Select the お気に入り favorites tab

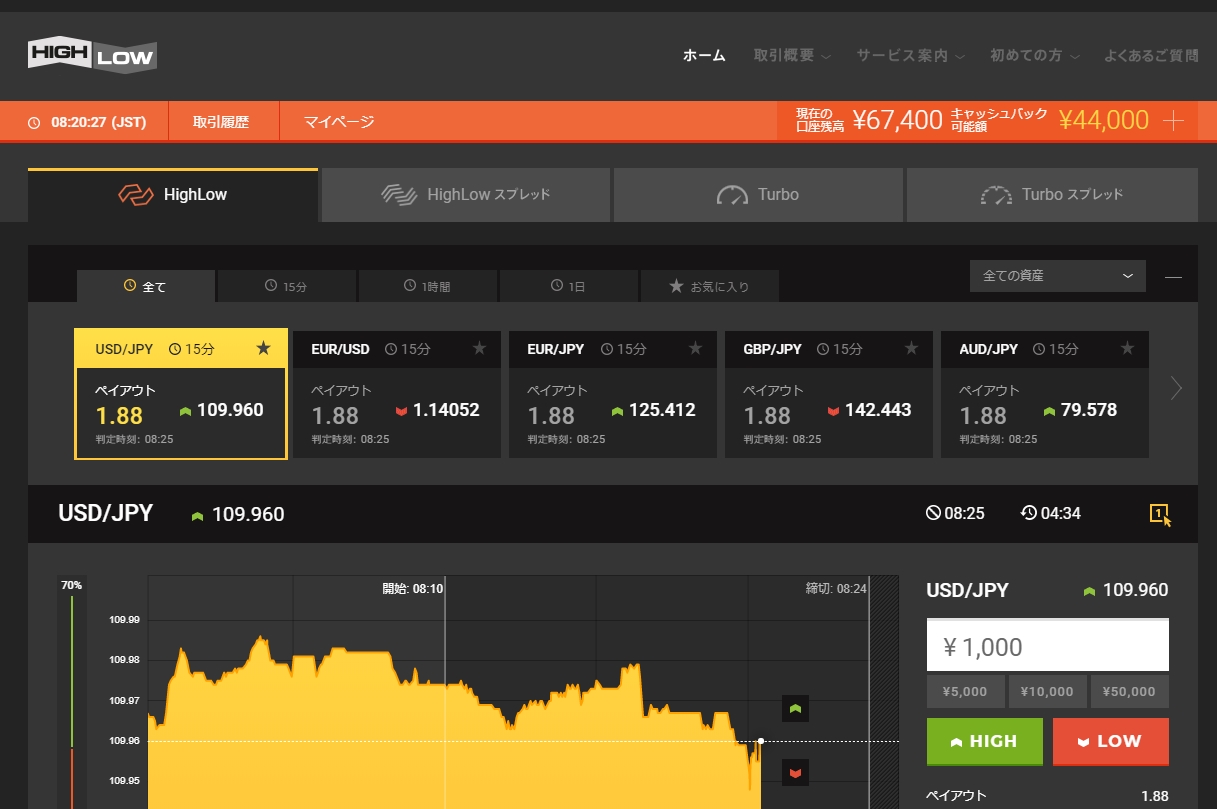click(709, 286)
